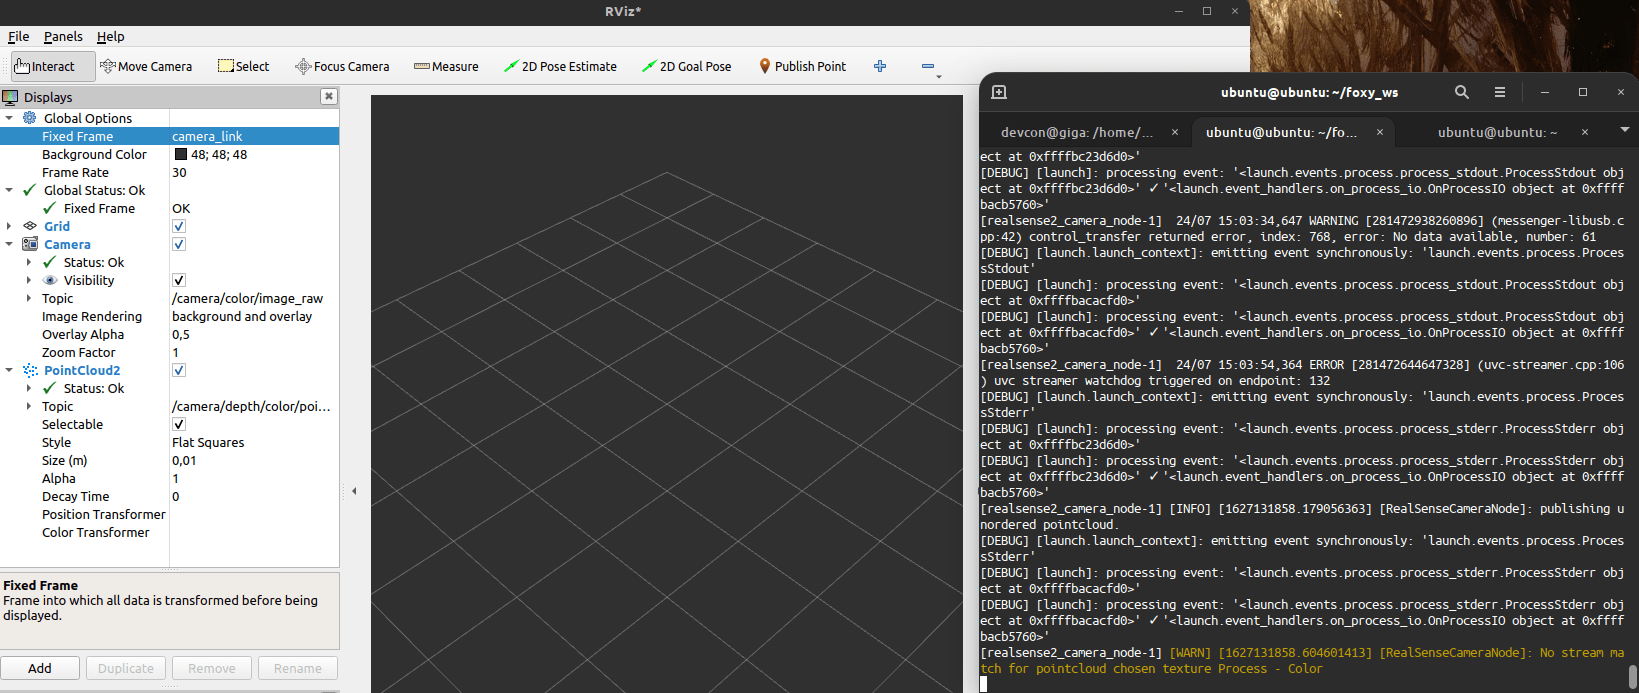Click the Visibility eye icon

[x=50, y=280]
